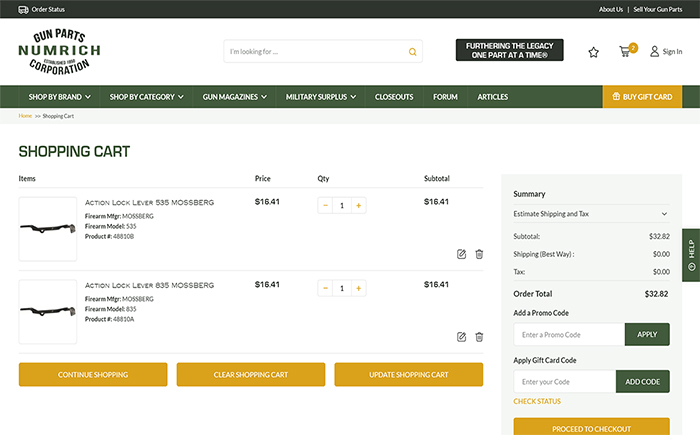Image resolution: width=700 pixels, height=435 pixels.
Task: Decrease quantity of the 535 Mossberg lever
Action: [325, 205]
